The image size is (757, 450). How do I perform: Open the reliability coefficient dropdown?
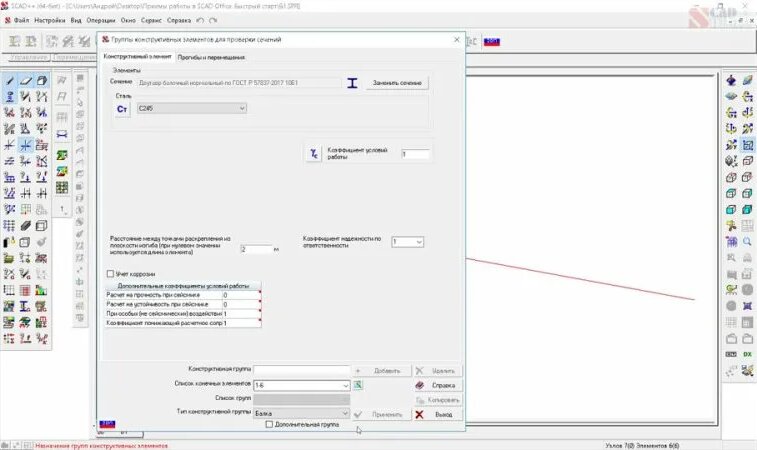[x=407, y=242]
